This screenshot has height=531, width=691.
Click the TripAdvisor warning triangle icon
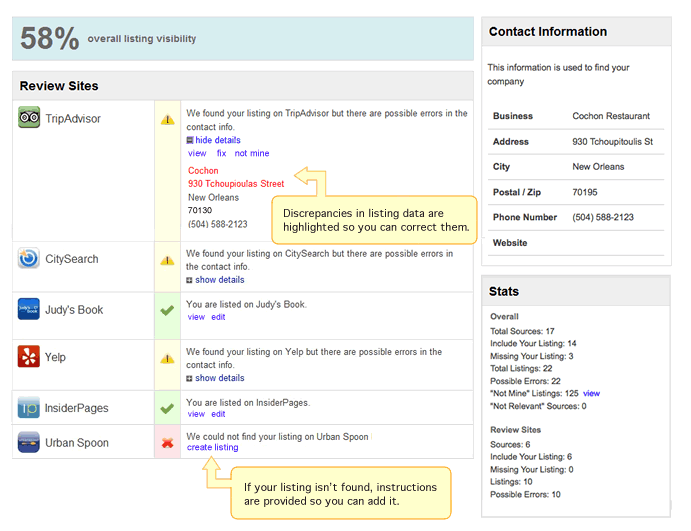(167, 119)
